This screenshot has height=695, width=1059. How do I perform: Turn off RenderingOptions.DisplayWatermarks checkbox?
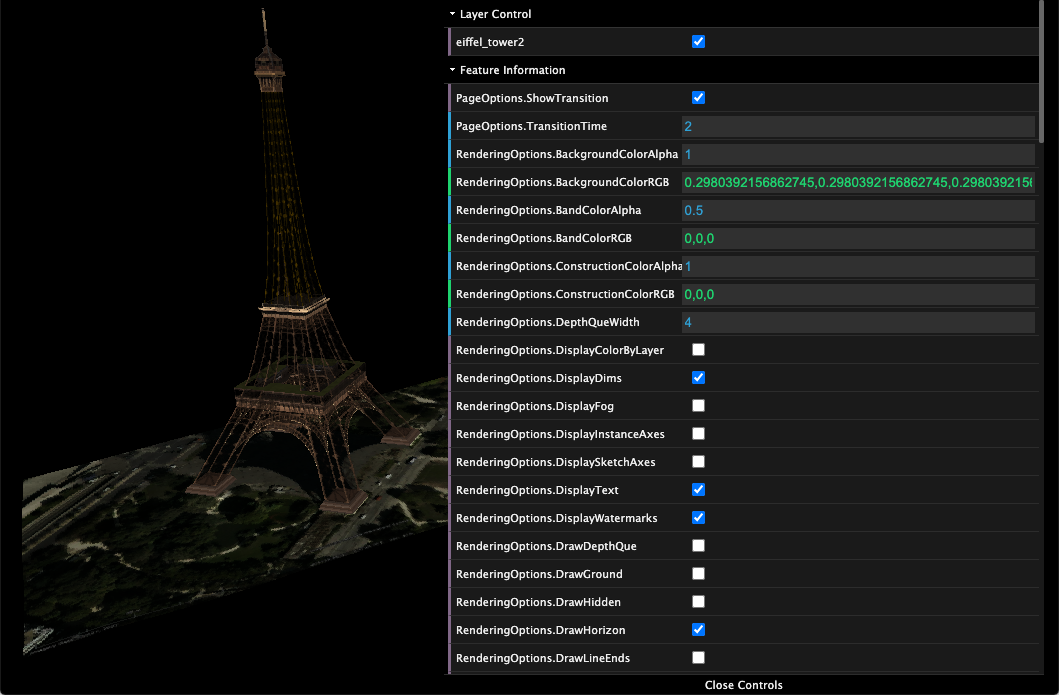tap(698, 518)
